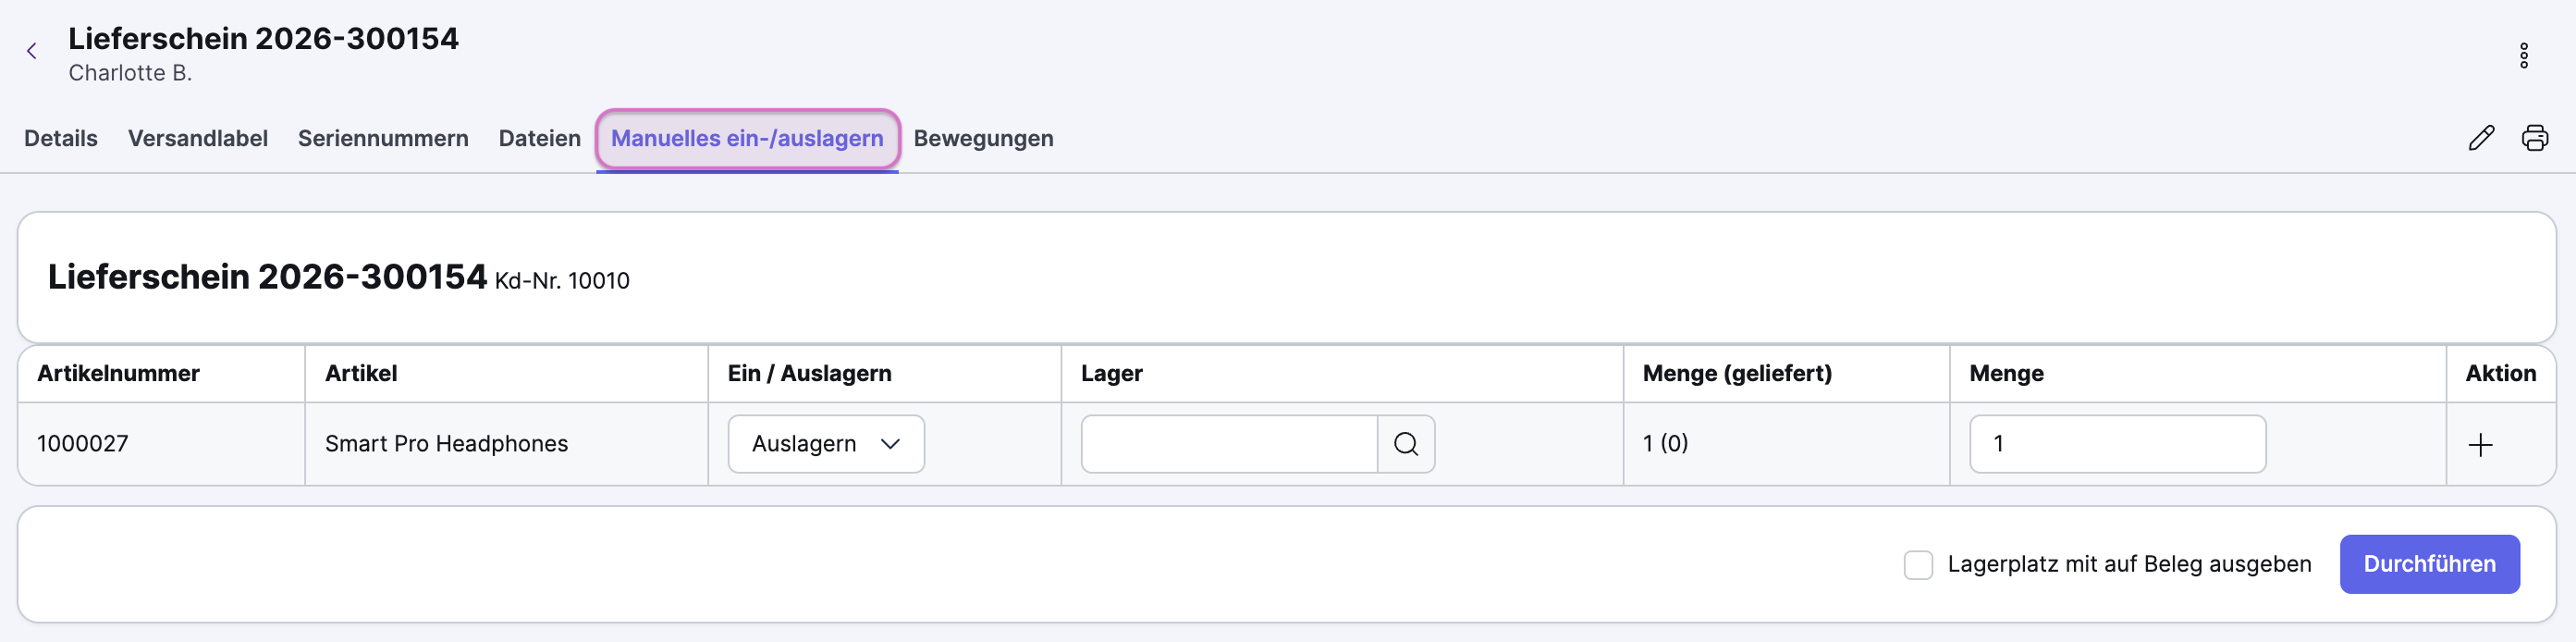
Task: Open the three-dot more options menu
Action: 2523,56
